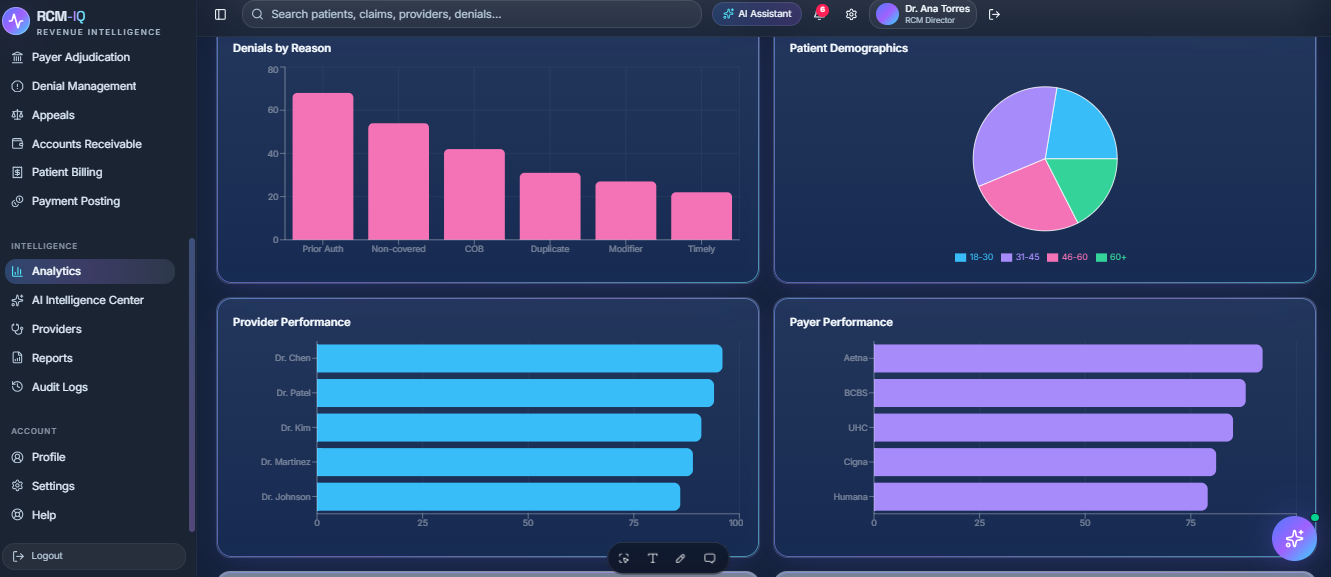Click the UHC payer performance bar
1331x577 pixels.
coord(1053,428)
